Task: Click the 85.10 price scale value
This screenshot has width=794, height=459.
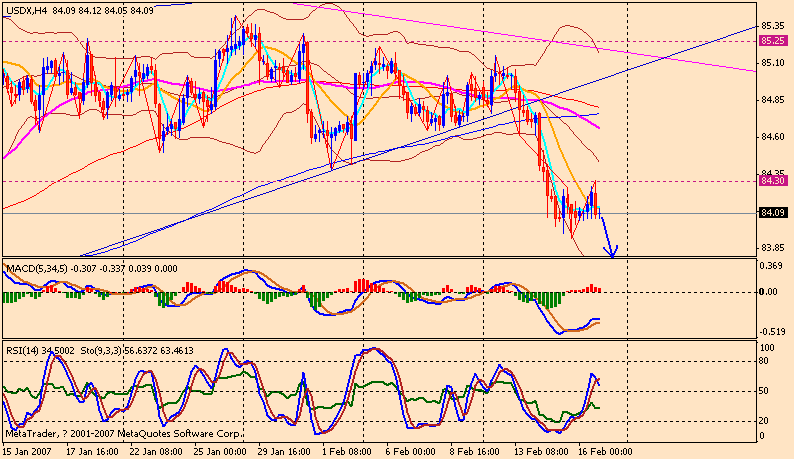Action: [x=773, y=63]
